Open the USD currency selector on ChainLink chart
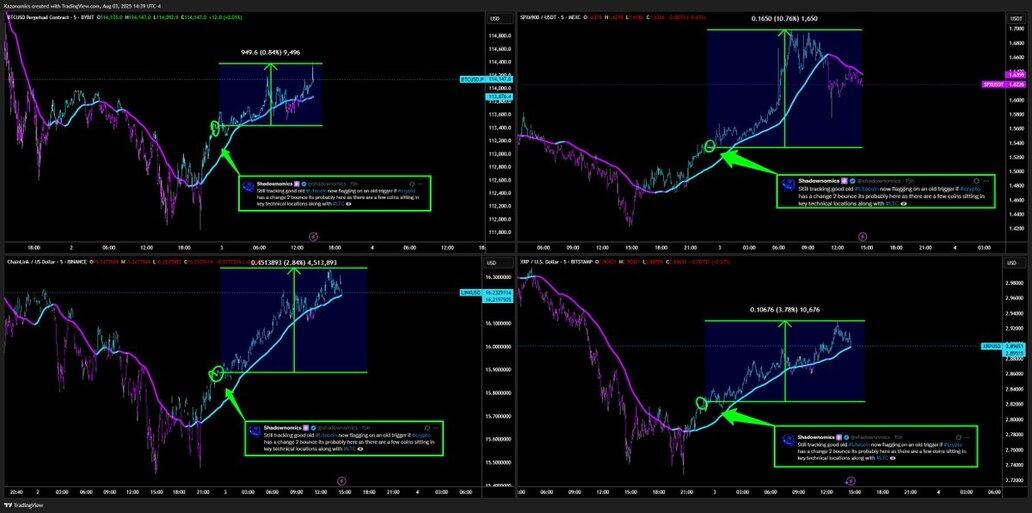 coord(494,263)
